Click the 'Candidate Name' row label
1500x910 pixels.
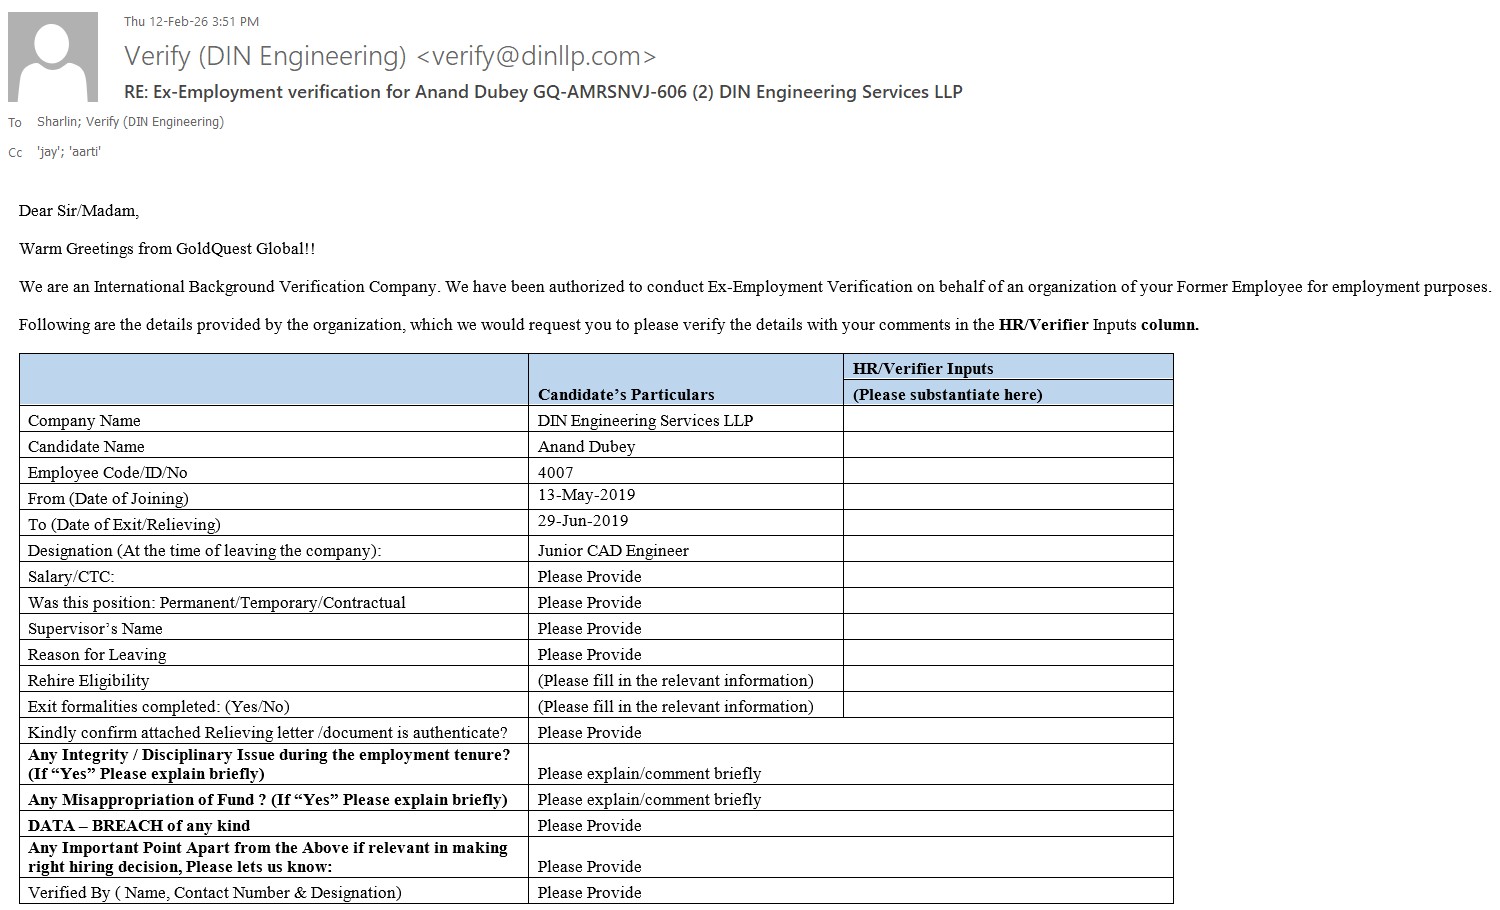coord(86,446)
